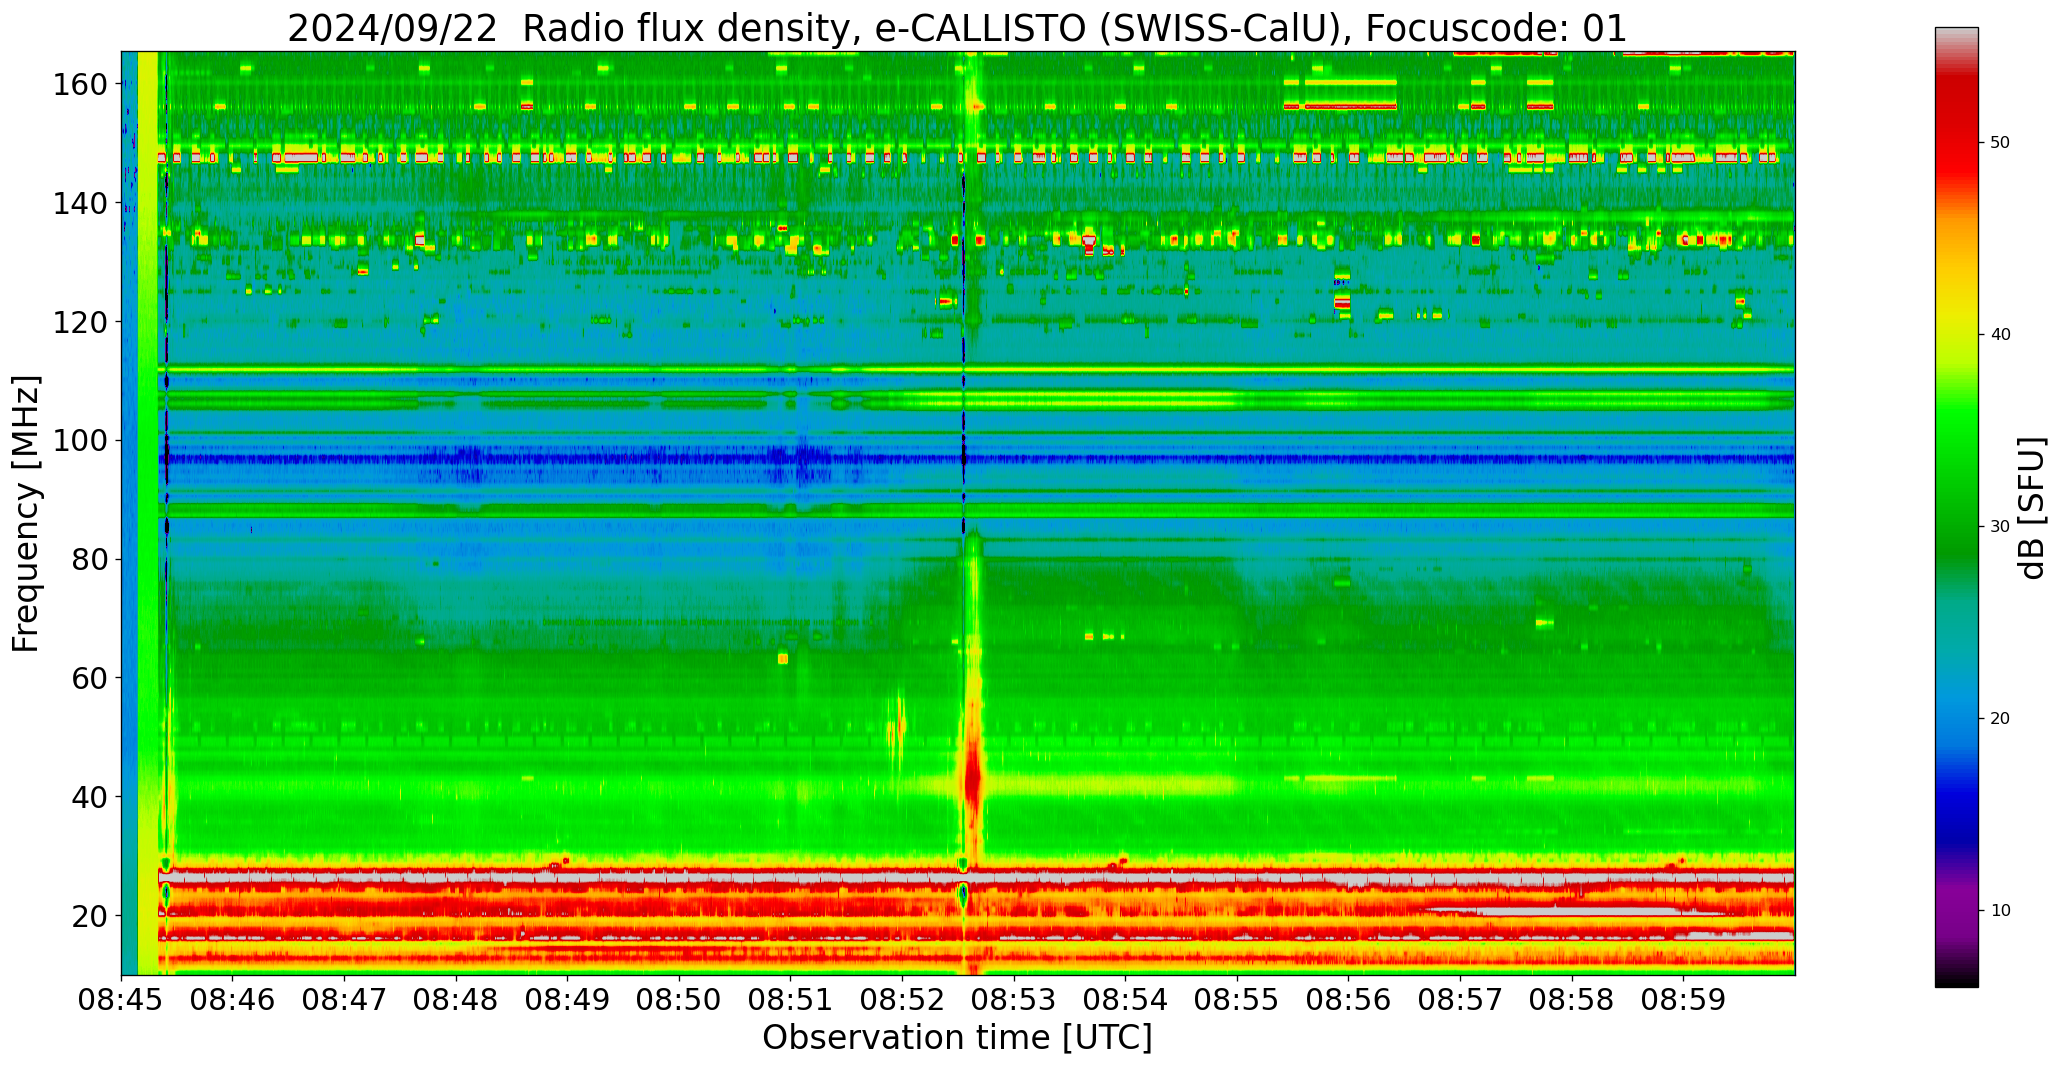Click the 40 MHz frequency tick label
2062x1067 pixels.
point(89,797)
